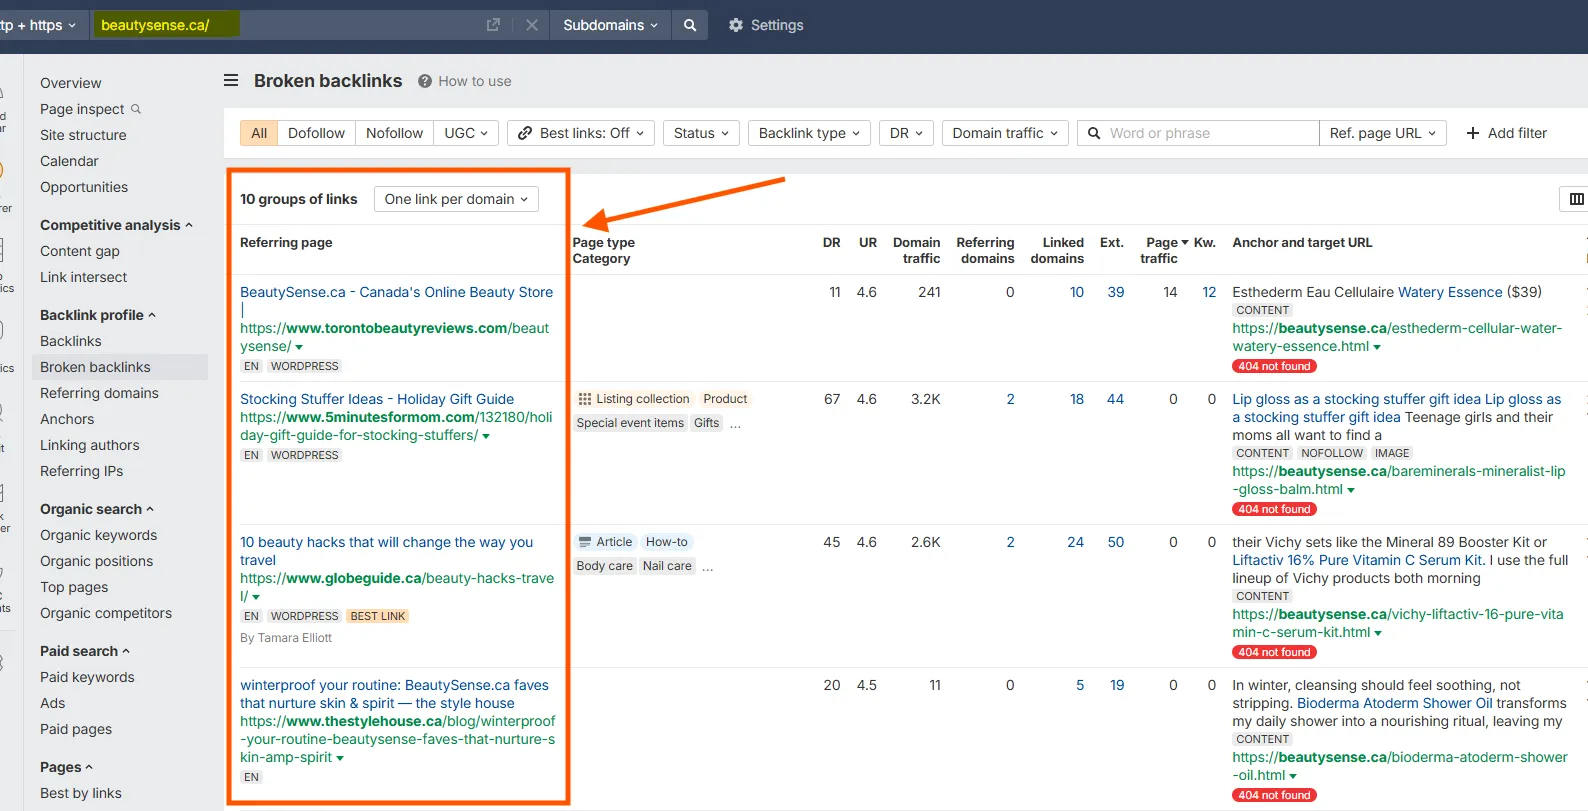Click the Bioderma Atoderm Shower Oil anchor link

click(1394, 703)
